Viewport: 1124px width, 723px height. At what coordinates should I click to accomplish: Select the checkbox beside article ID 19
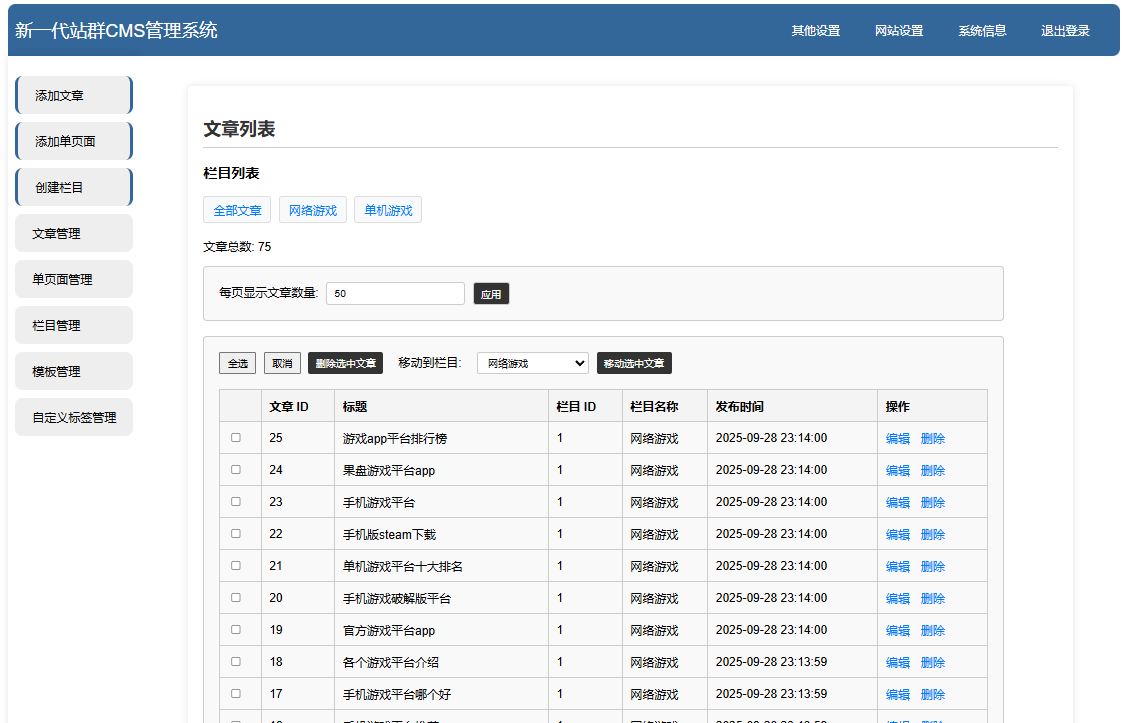236,629
